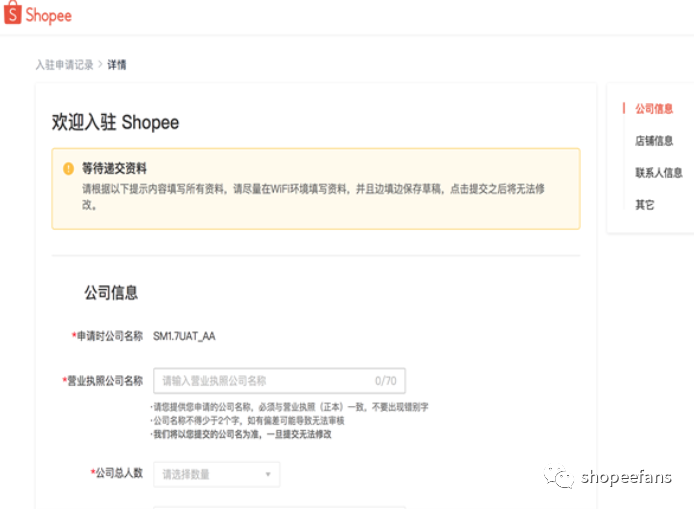This screenshot has height=509, width=694.
Task: Click hint text 公司名称不得少于2个字
Action: pyautogui.click(x=249, y=420)
